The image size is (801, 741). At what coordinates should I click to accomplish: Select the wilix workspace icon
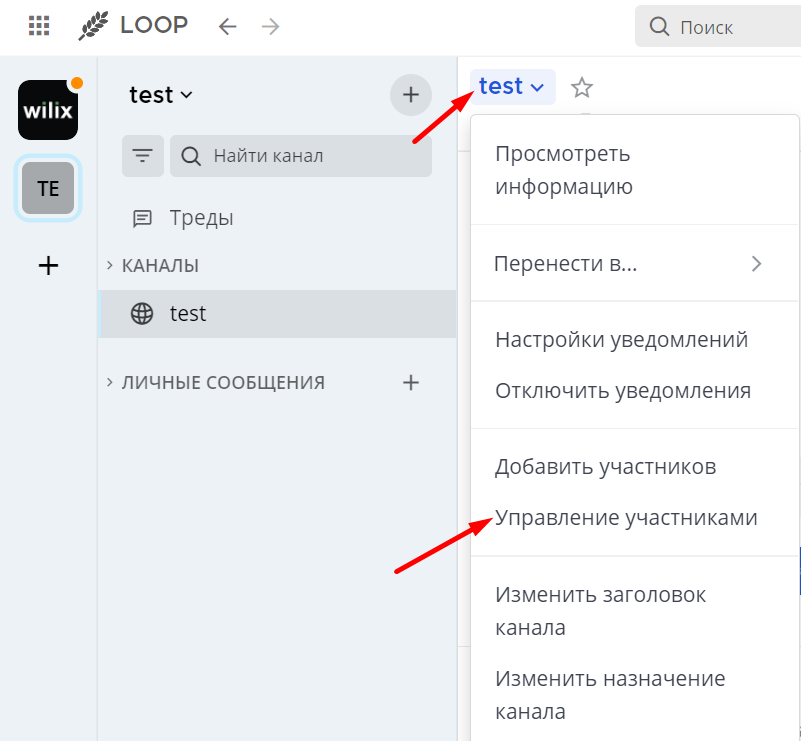[x=47, y=110]
